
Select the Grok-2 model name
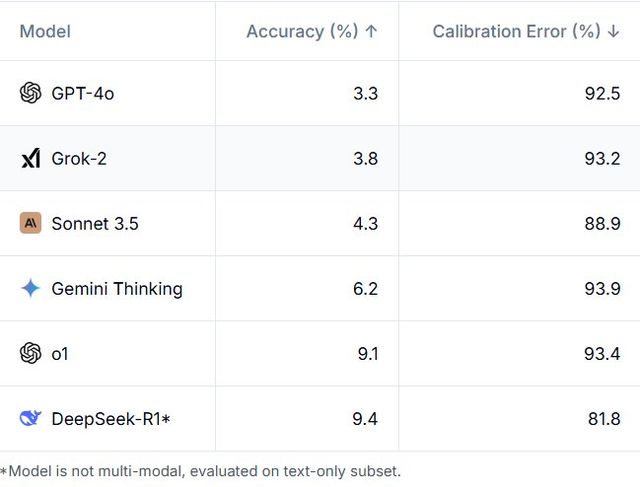79,158
